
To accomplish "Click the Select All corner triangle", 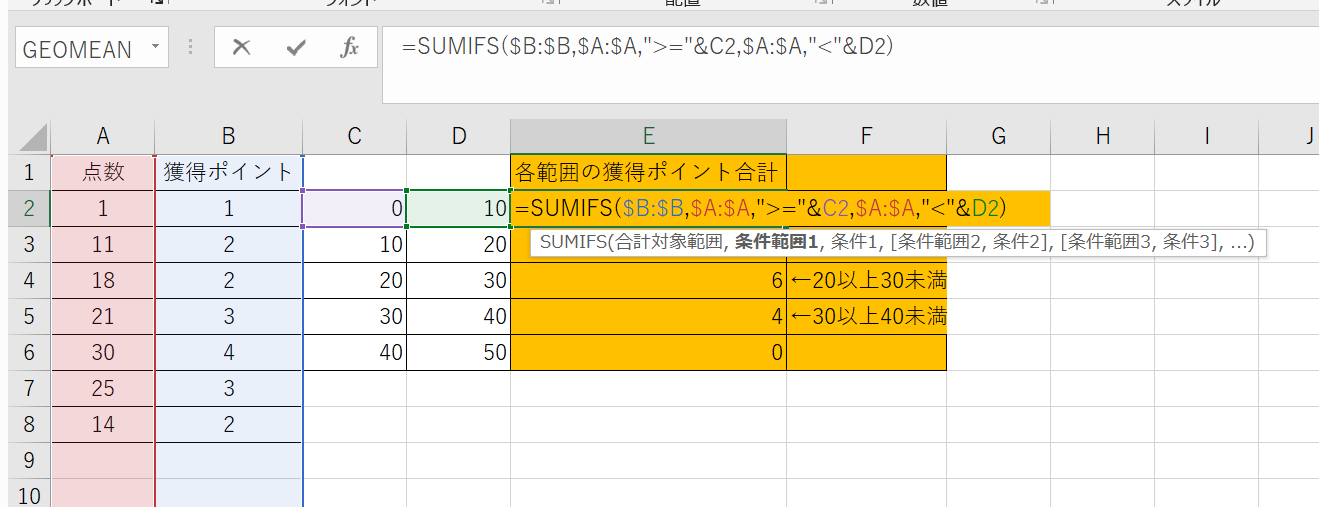I will pyautogui.click(x=33, y=137).
